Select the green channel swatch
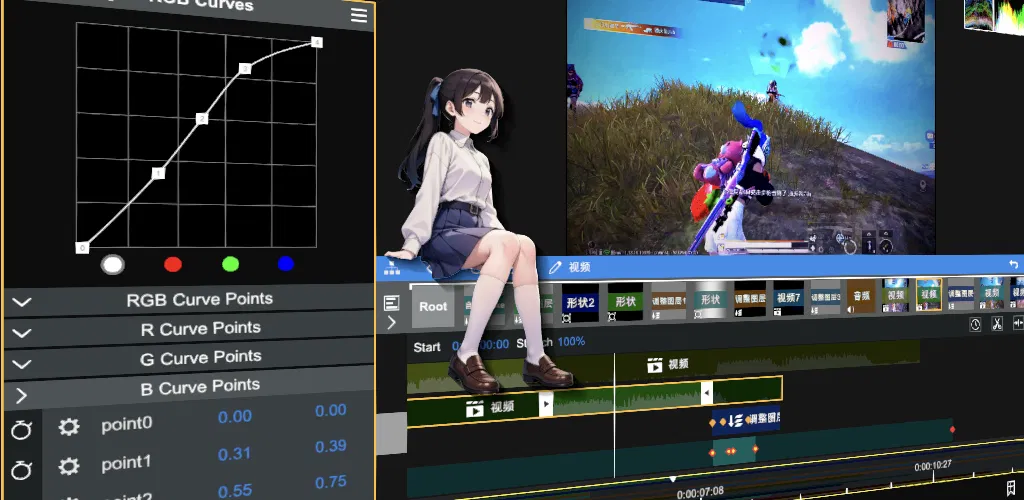Viewport: 1024px width, 500px height. coord(230,264)
